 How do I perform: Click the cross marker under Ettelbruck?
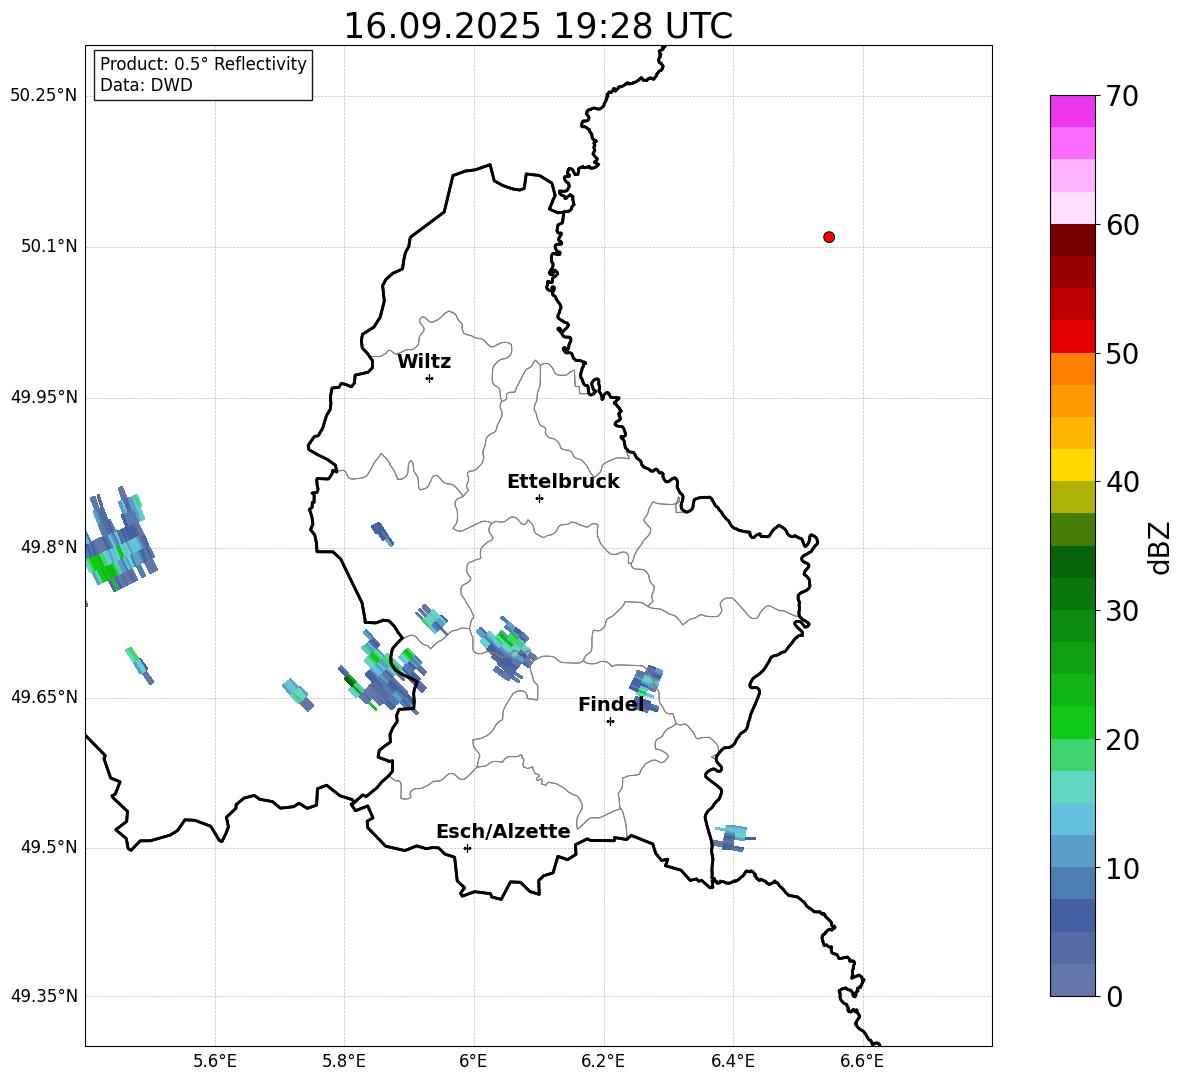tap(539, 498)
